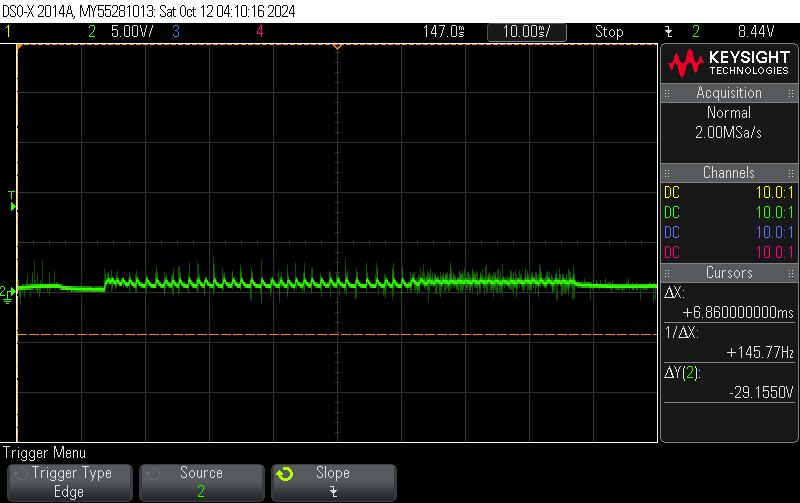Open the Acquisition panel header

tap(729, 93)
